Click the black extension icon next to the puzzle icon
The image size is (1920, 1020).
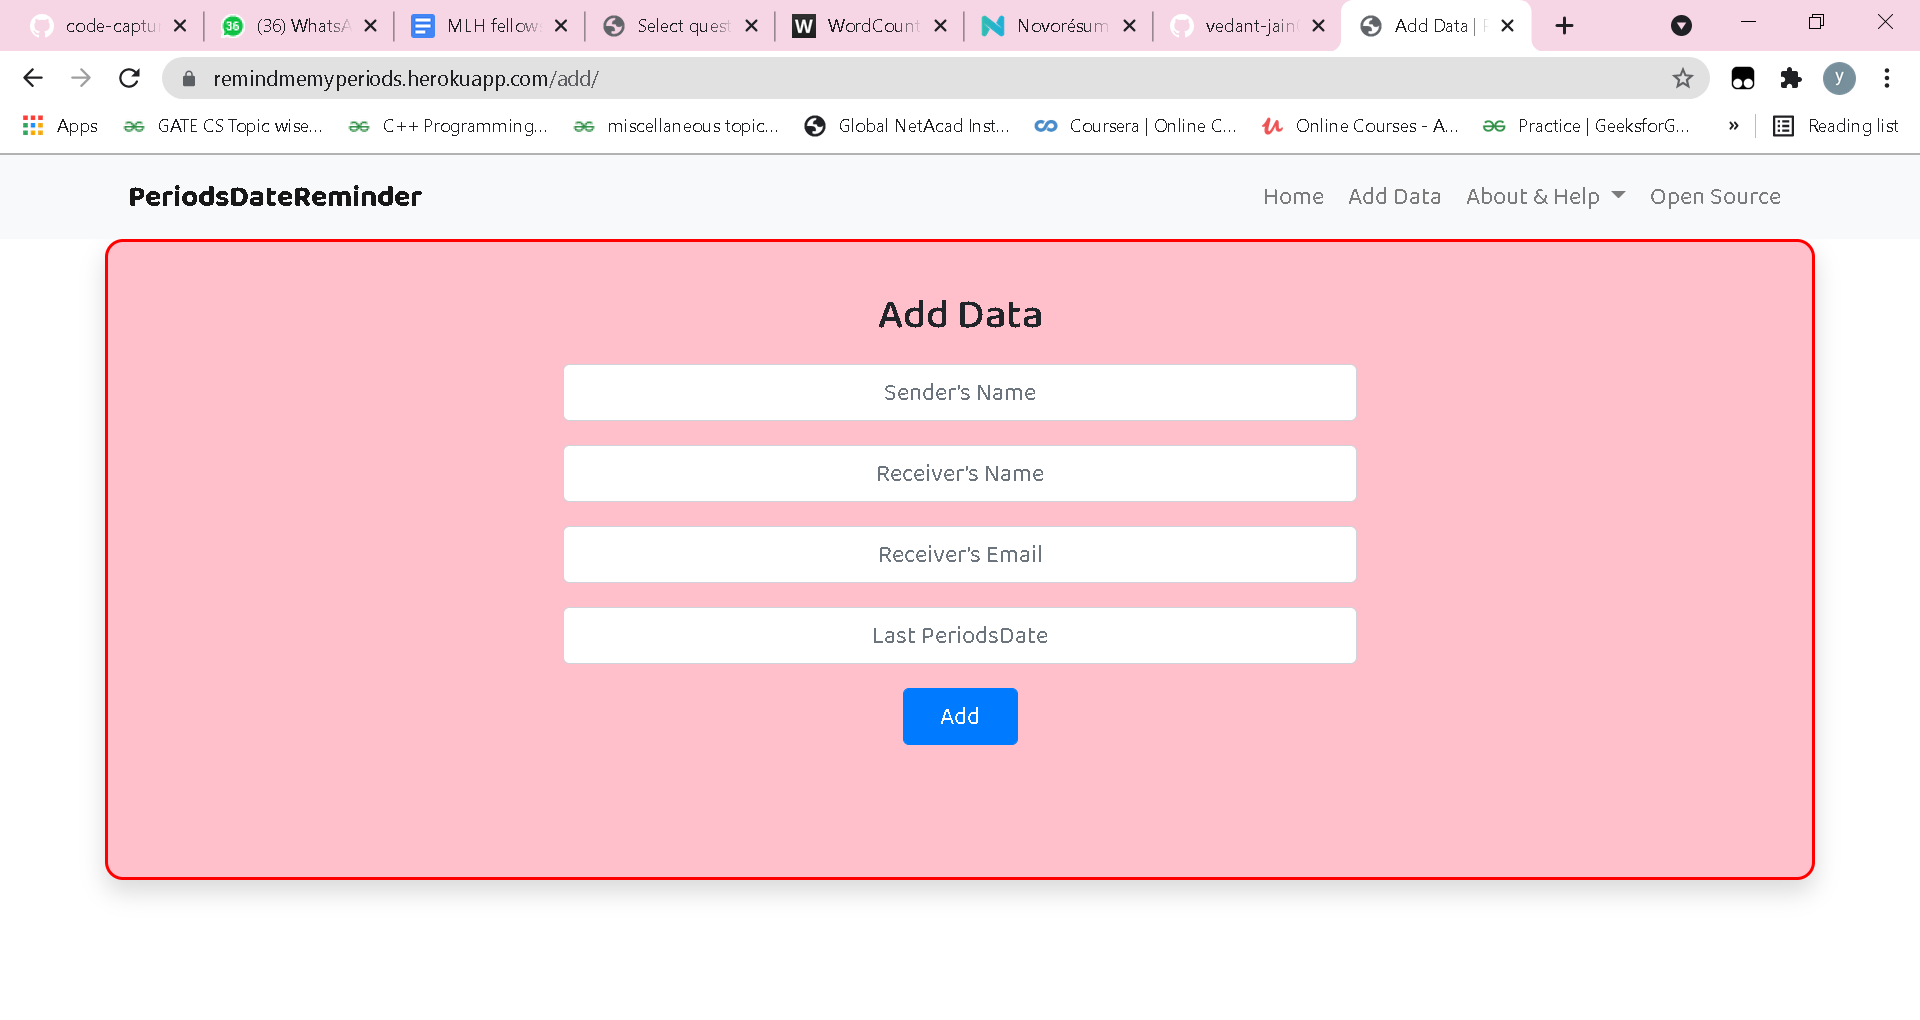(1743, 78)
